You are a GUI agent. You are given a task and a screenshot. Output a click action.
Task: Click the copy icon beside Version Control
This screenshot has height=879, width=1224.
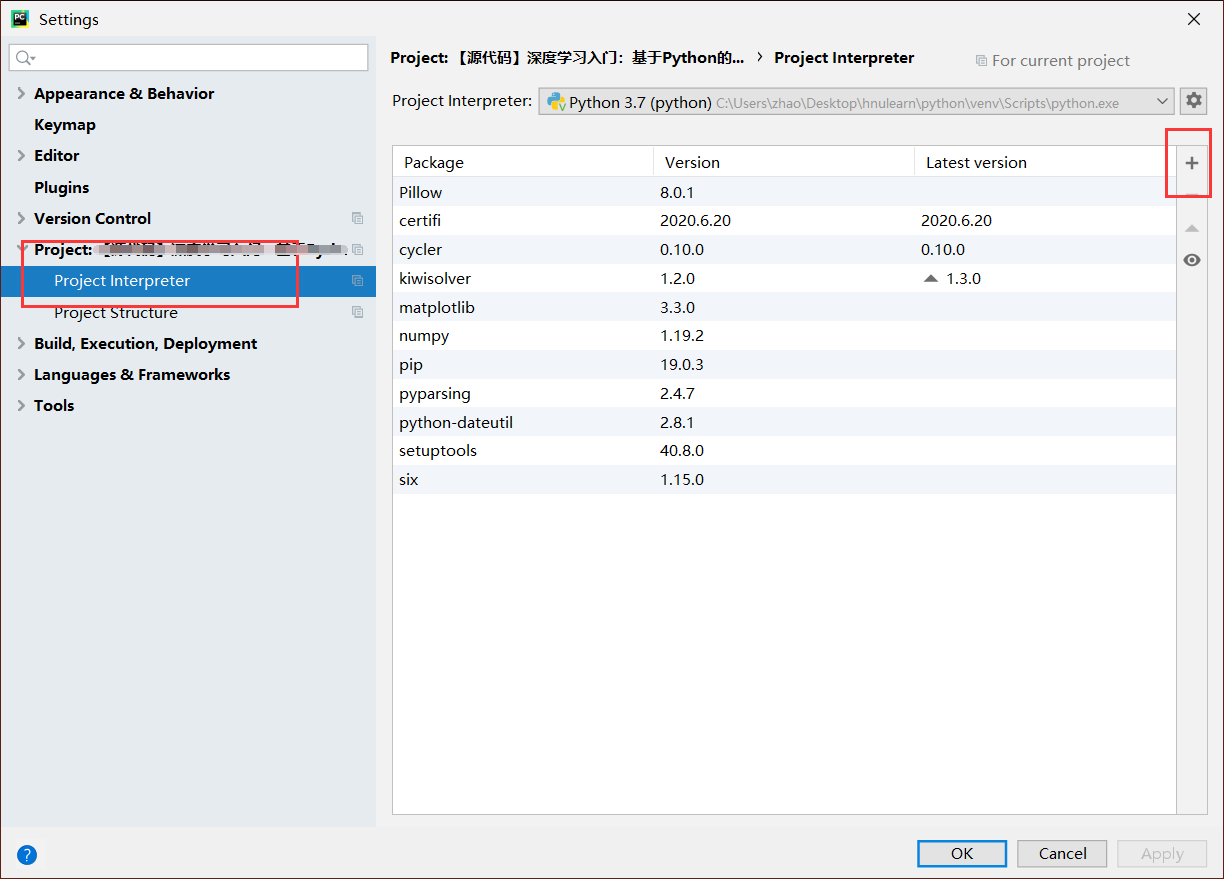[x=357, y=218]
